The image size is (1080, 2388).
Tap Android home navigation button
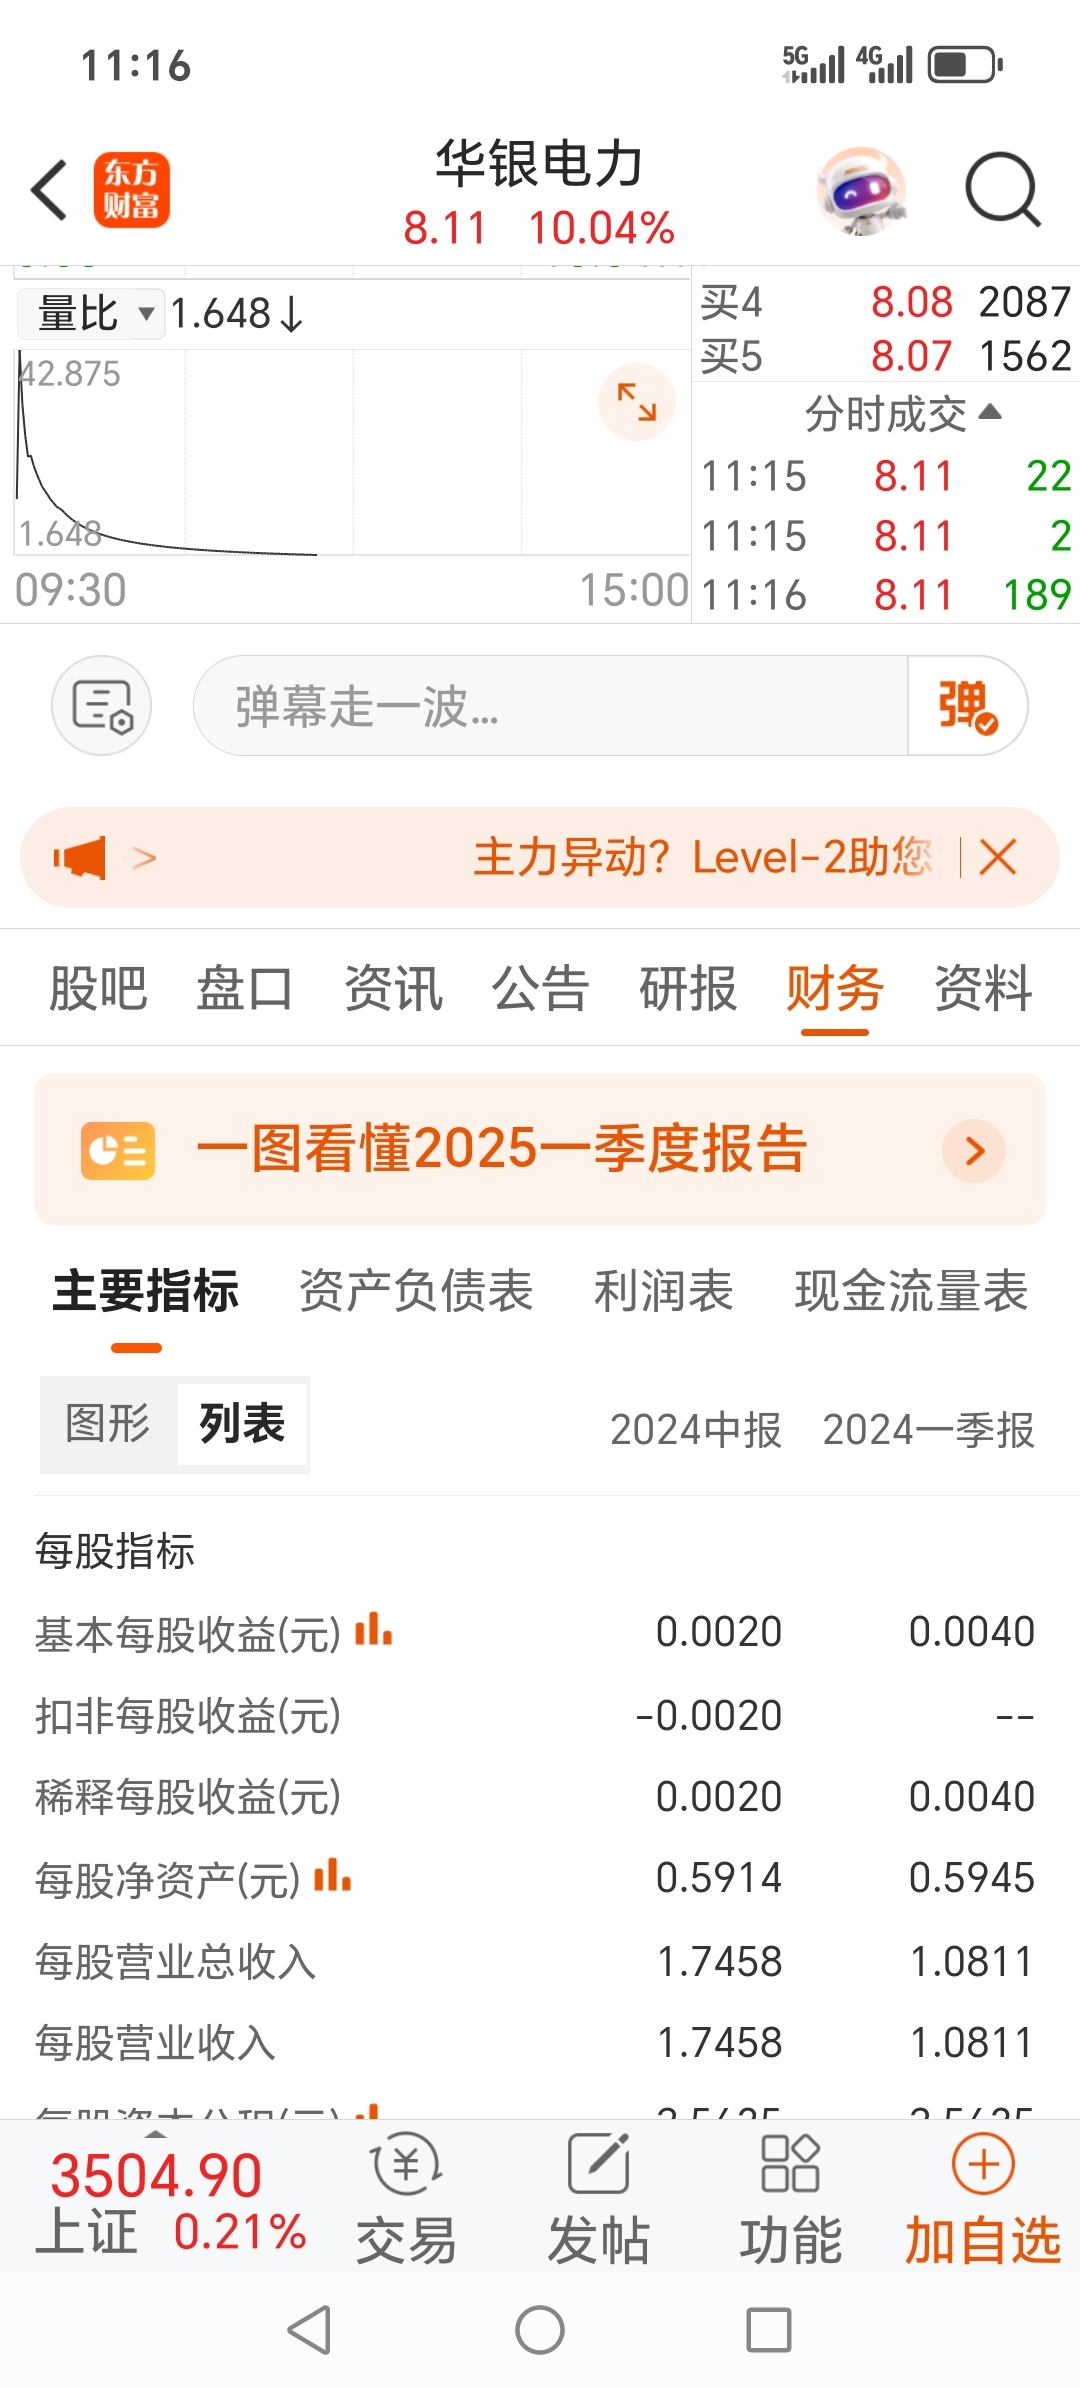tap(540, 2331)
